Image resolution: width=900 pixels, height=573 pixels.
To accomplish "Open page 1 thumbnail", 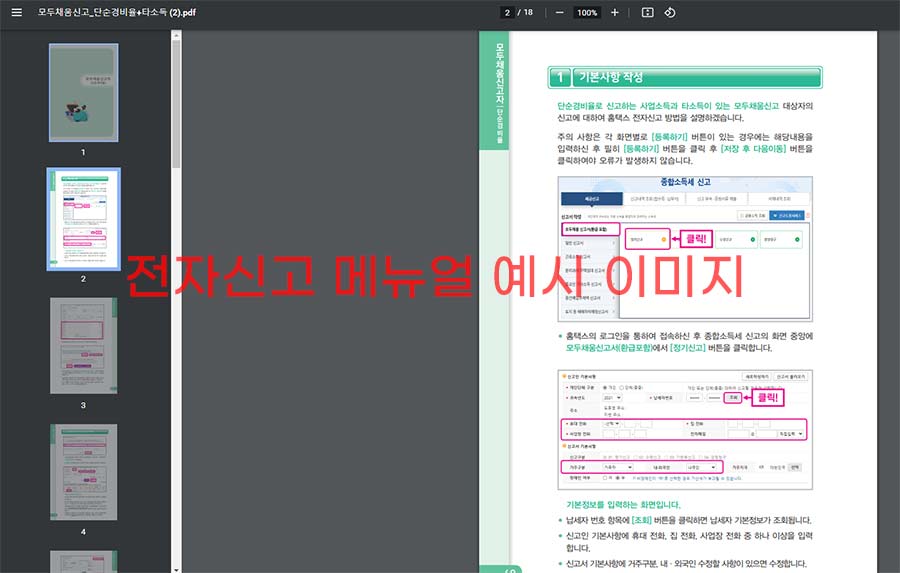I will [84, 93].
